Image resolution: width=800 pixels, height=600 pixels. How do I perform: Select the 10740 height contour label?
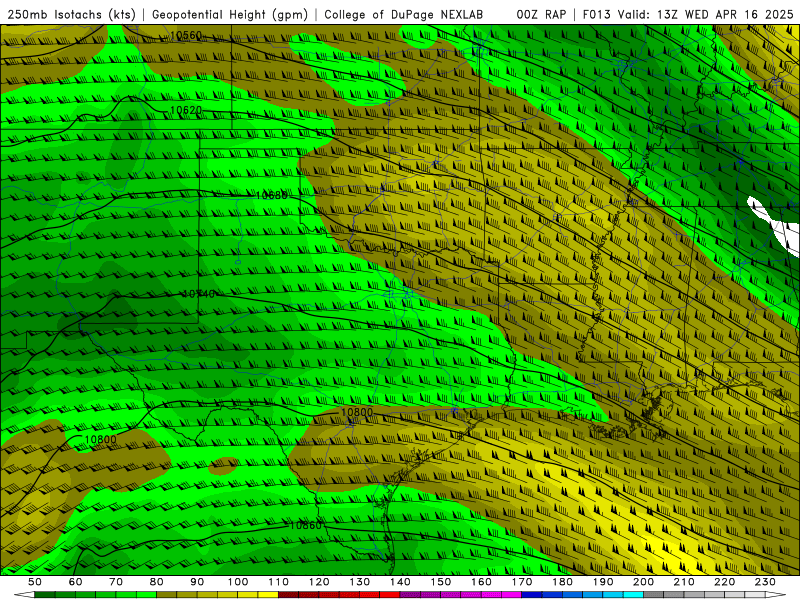tap(199, 294)
